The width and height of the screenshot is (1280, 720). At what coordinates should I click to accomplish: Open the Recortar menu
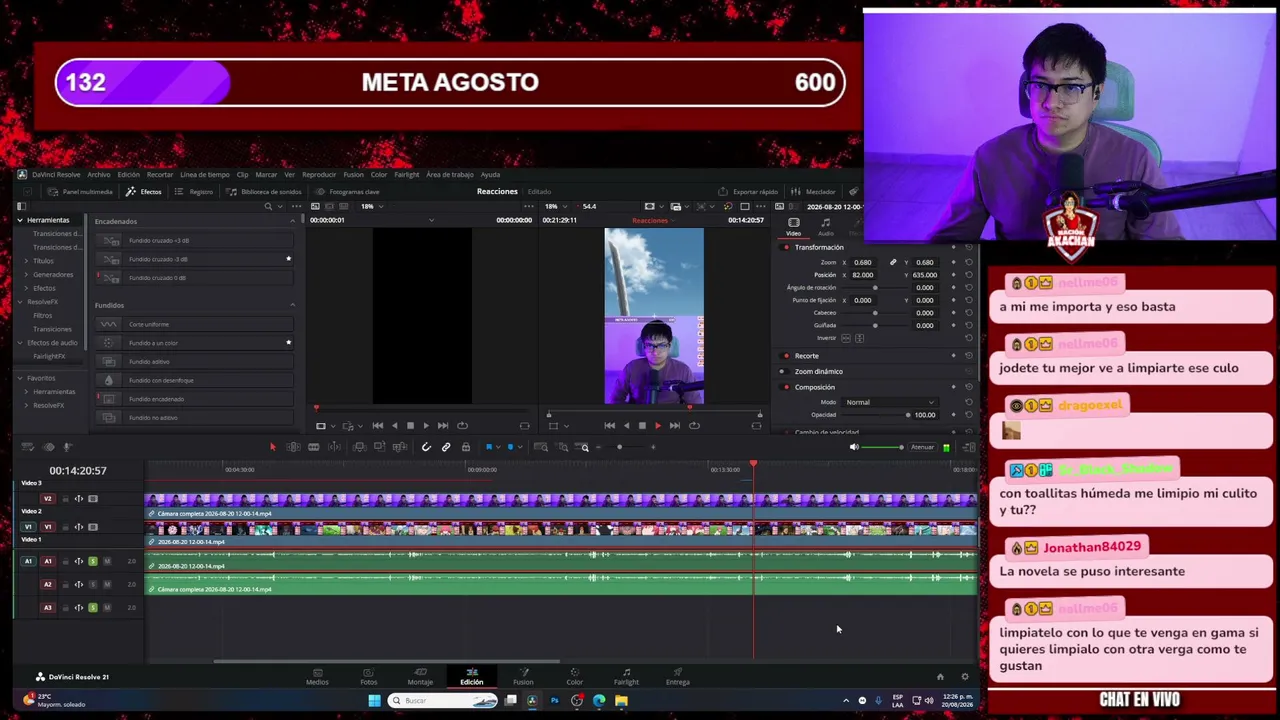160,175
